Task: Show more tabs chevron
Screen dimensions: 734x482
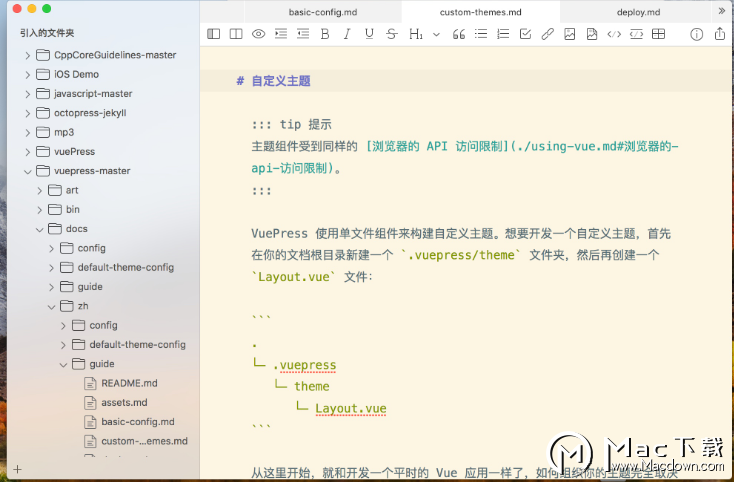Action: click(721, 11)
